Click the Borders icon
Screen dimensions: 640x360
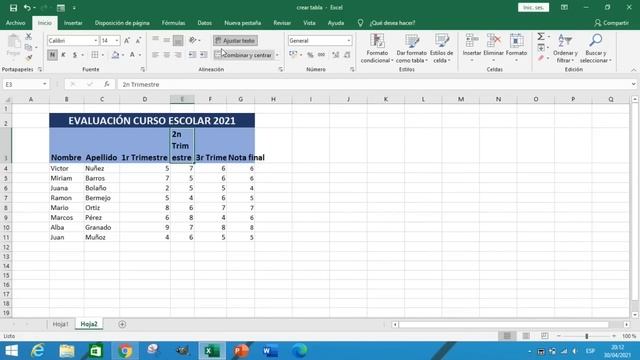pos(95,55)
